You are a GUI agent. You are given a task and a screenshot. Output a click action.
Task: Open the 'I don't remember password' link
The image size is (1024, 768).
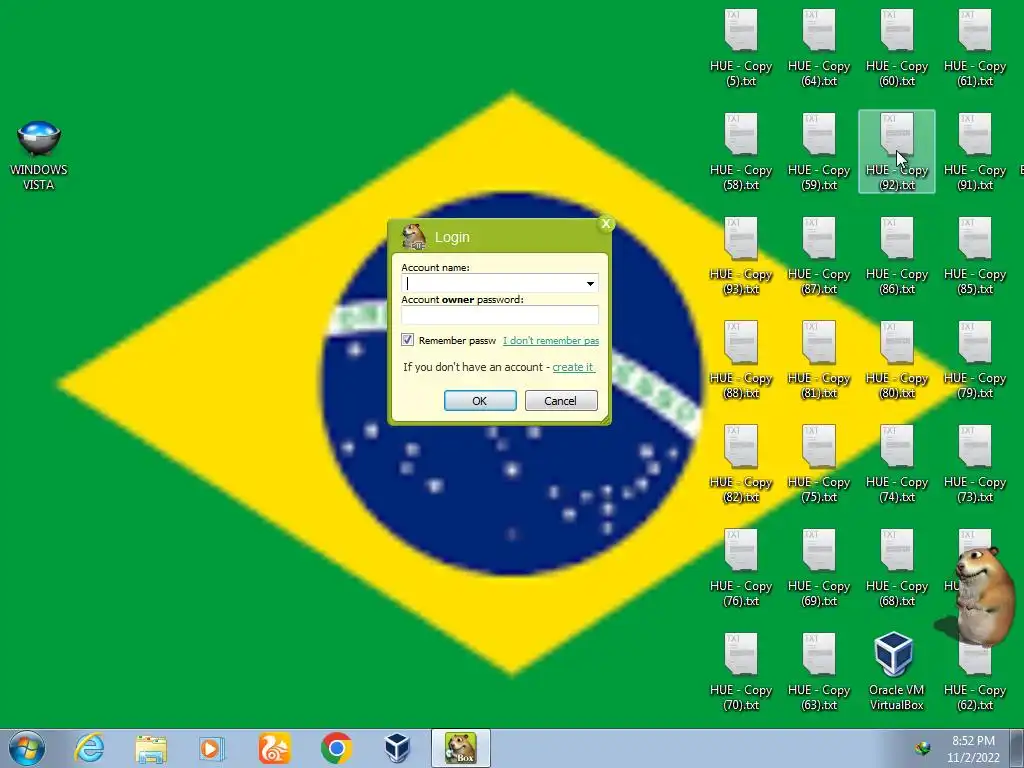(x=551, y=340)
